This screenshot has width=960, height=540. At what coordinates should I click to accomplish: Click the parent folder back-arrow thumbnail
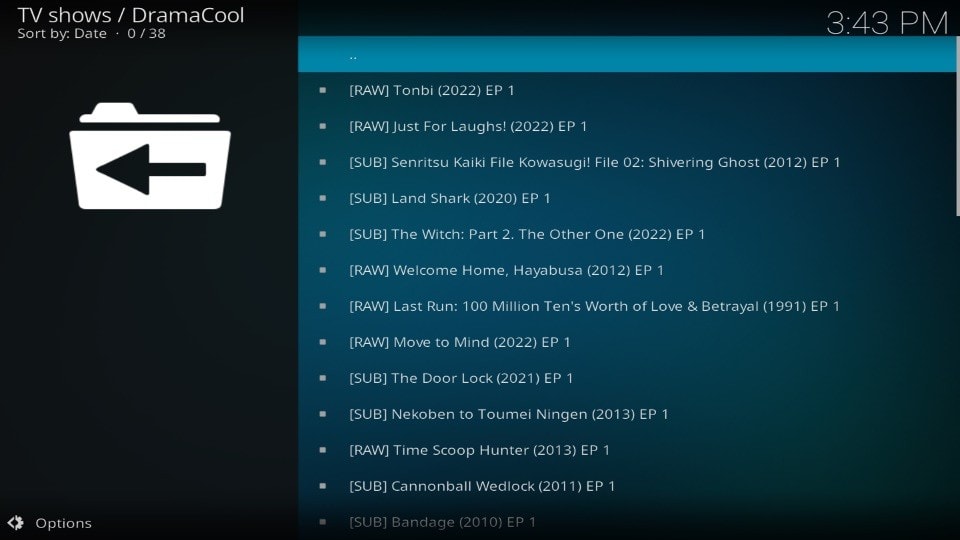150,156
